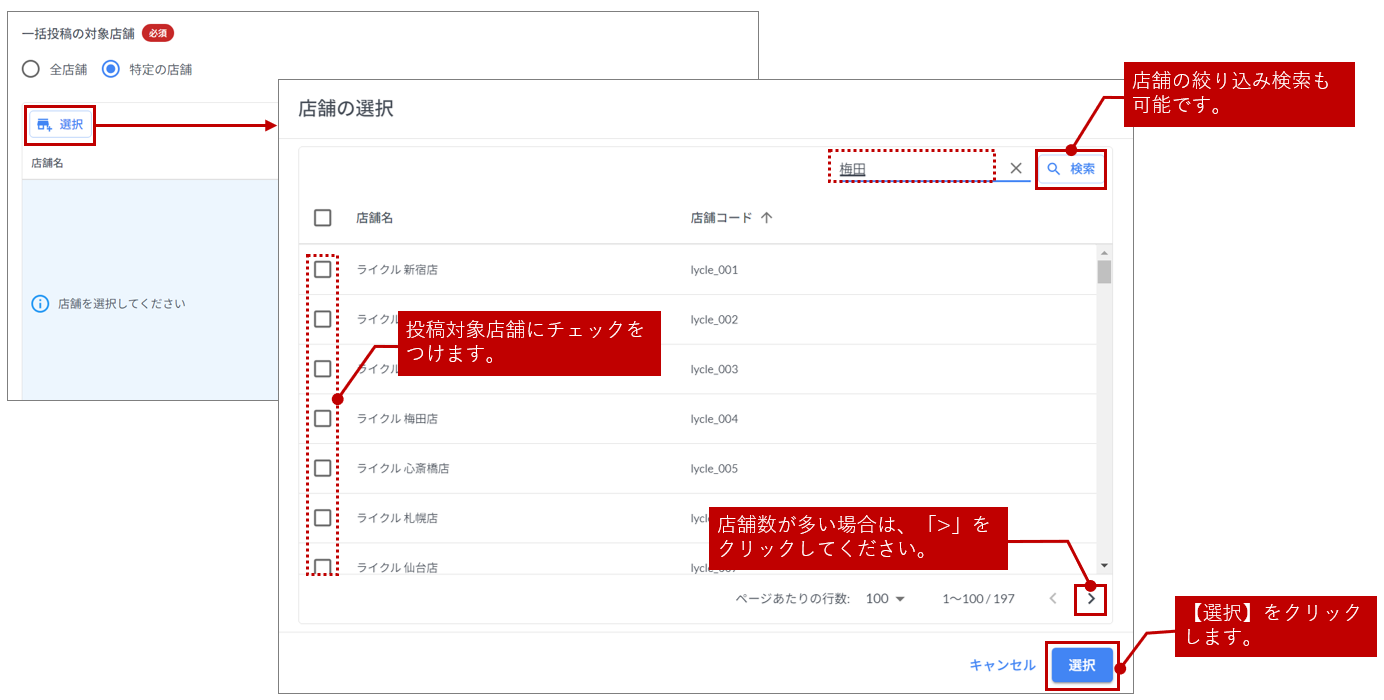
Task: Check the ライクル 梅田店 checkbox
Action: (x=323, y=419)
